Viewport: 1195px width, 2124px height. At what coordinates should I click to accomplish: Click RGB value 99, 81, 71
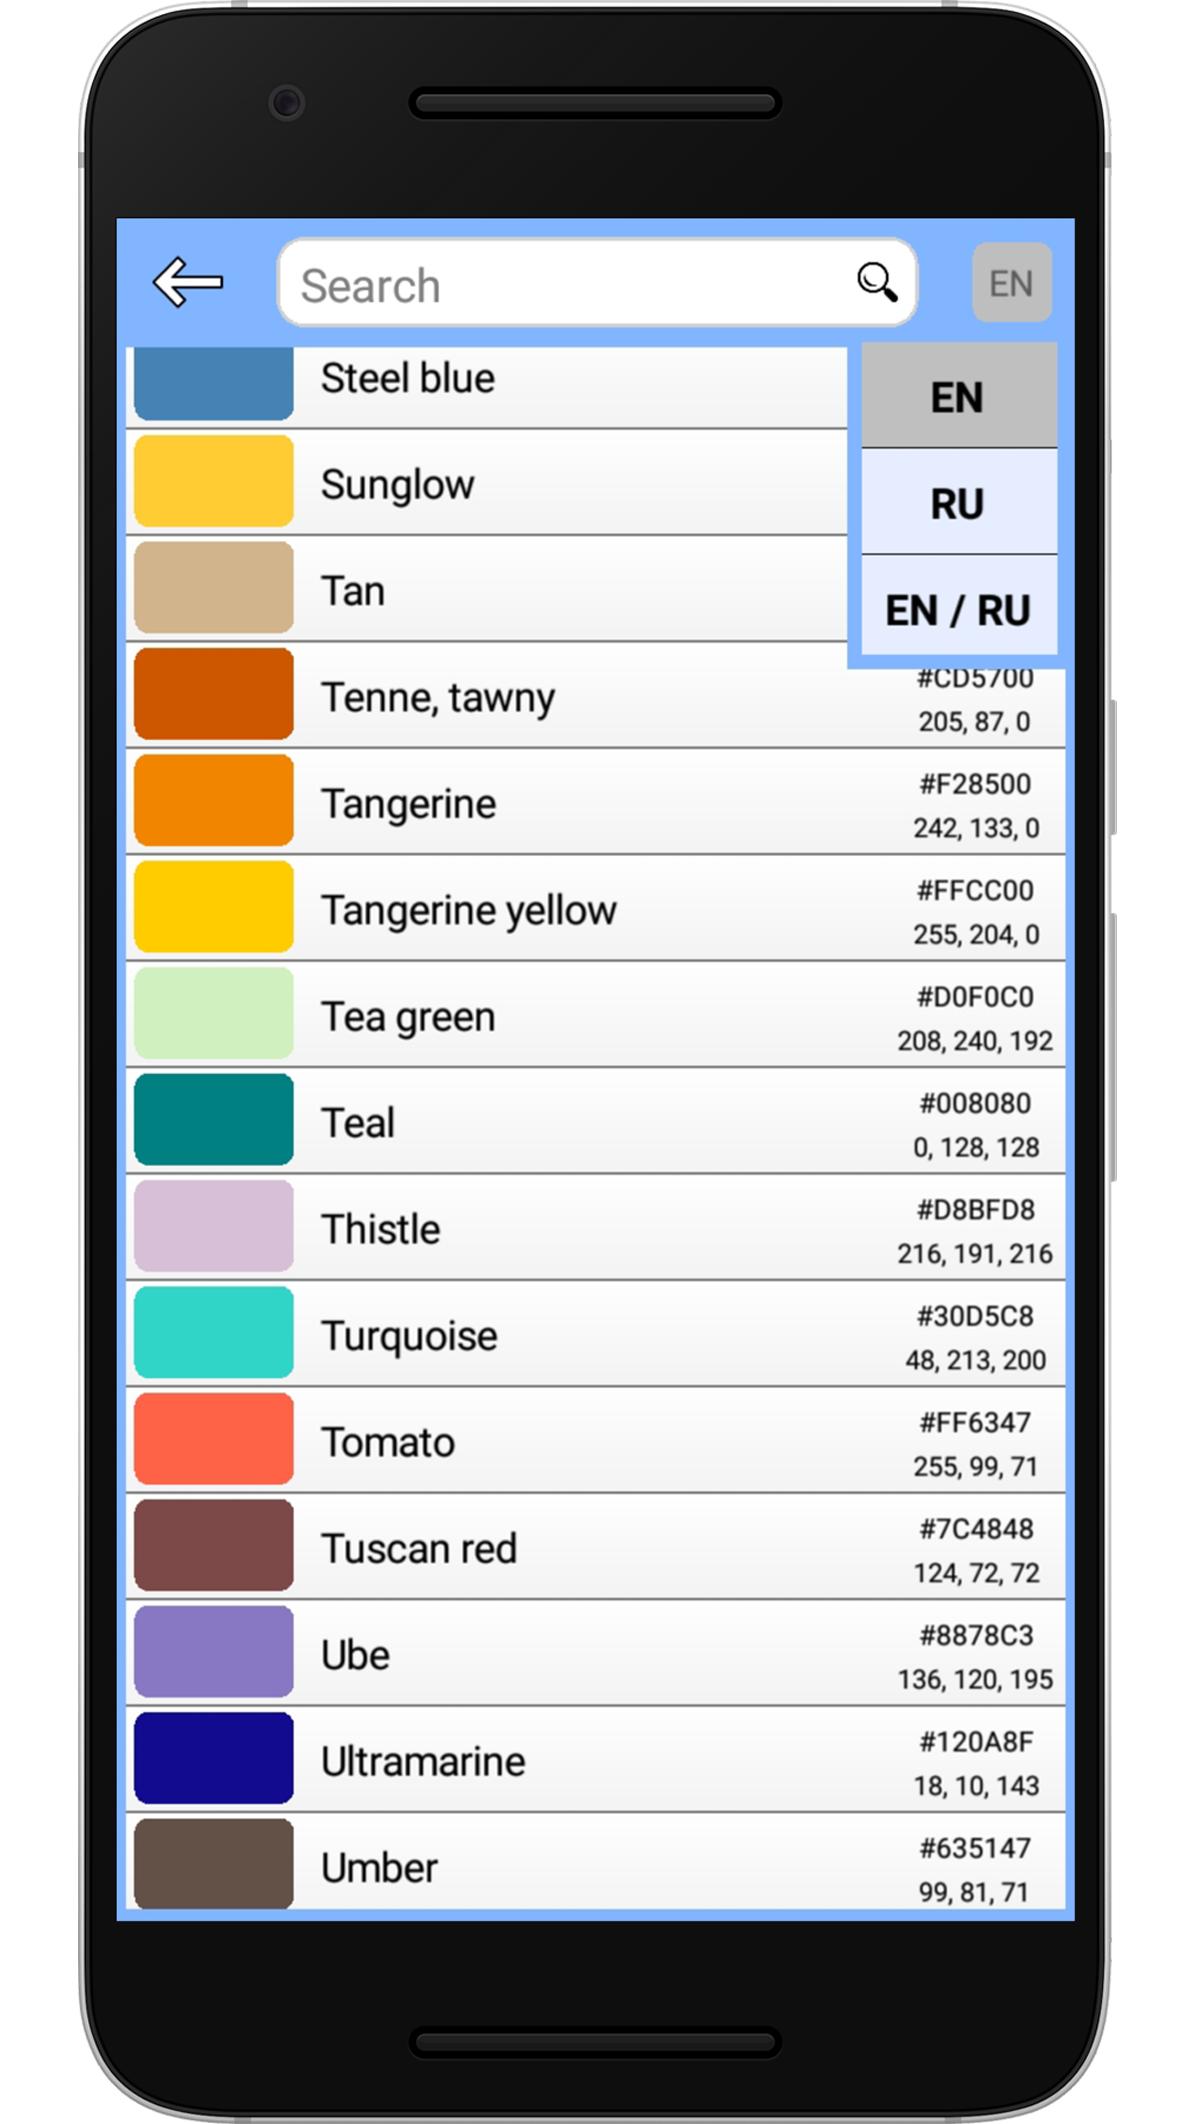974,1892
